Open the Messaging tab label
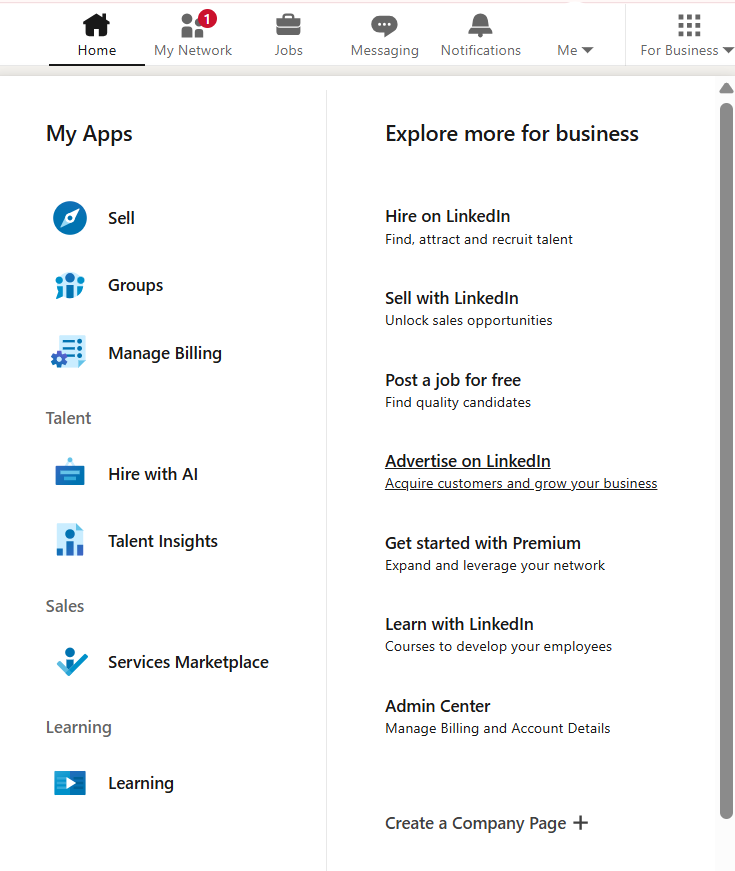The height and width of the screenshot is (871, 735). click(384, 51)
